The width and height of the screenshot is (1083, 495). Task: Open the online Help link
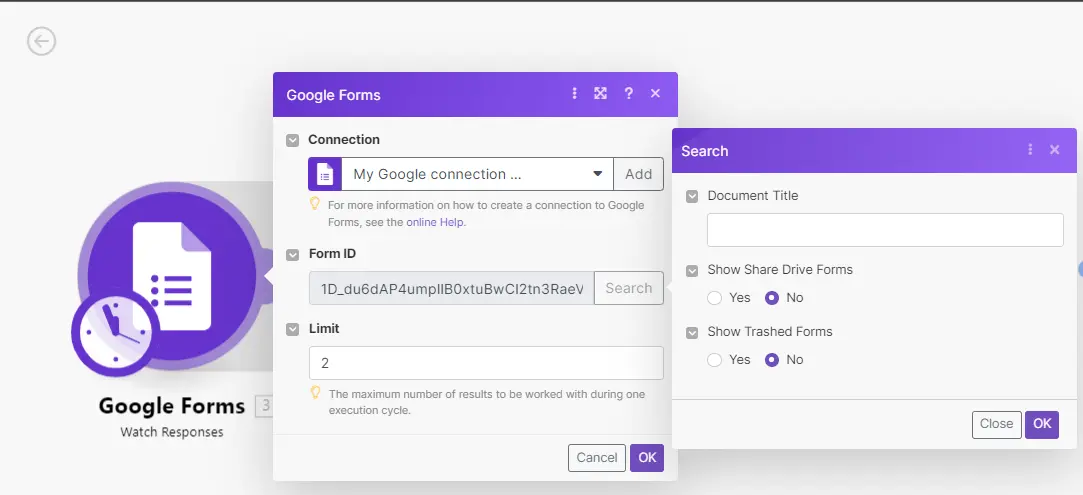pos(435,222)
